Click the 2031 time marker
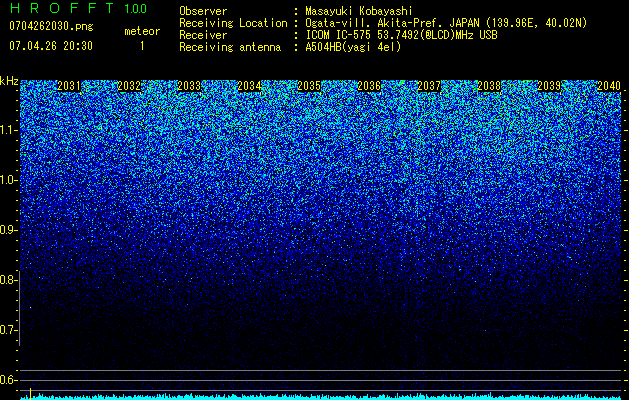This screenshot has height=400, width=629. coord(69,86)
